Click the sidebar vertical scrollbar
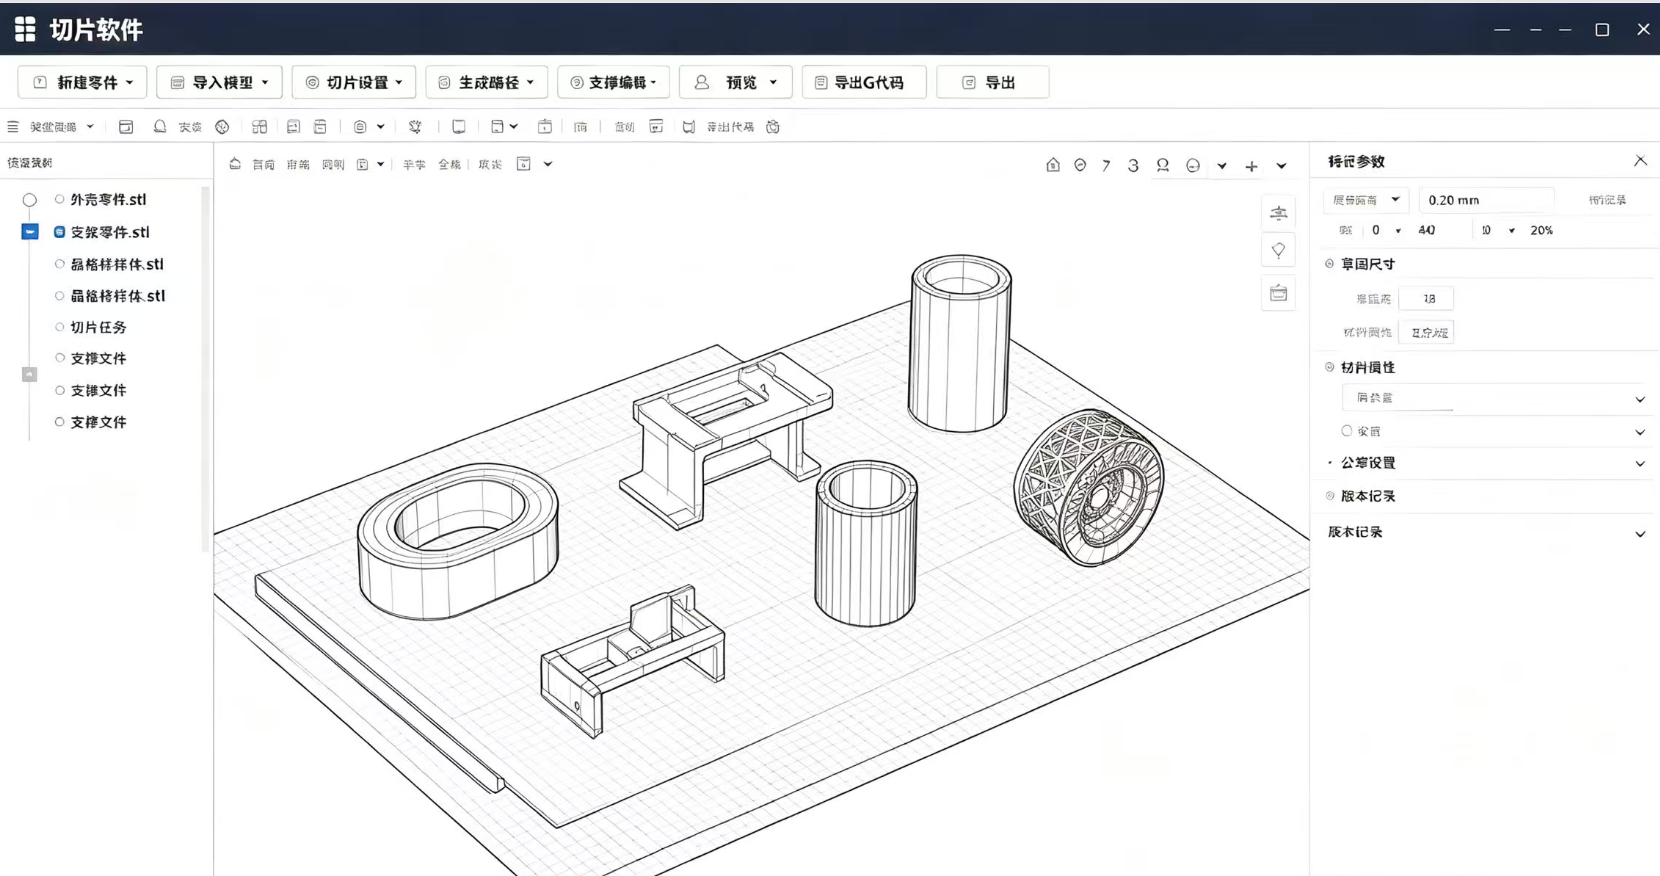 [x=206, y=368]
